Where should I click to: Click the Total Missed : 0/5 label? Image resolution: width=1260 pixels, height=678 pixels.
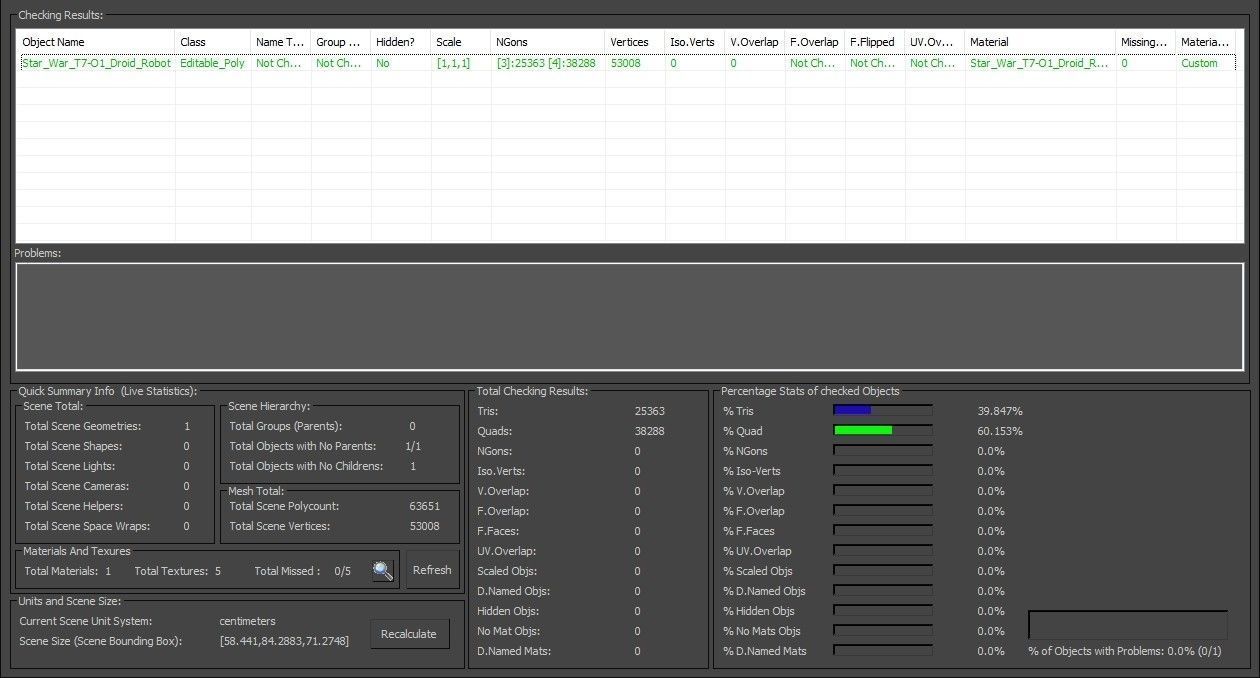click(x=303, y=571)
